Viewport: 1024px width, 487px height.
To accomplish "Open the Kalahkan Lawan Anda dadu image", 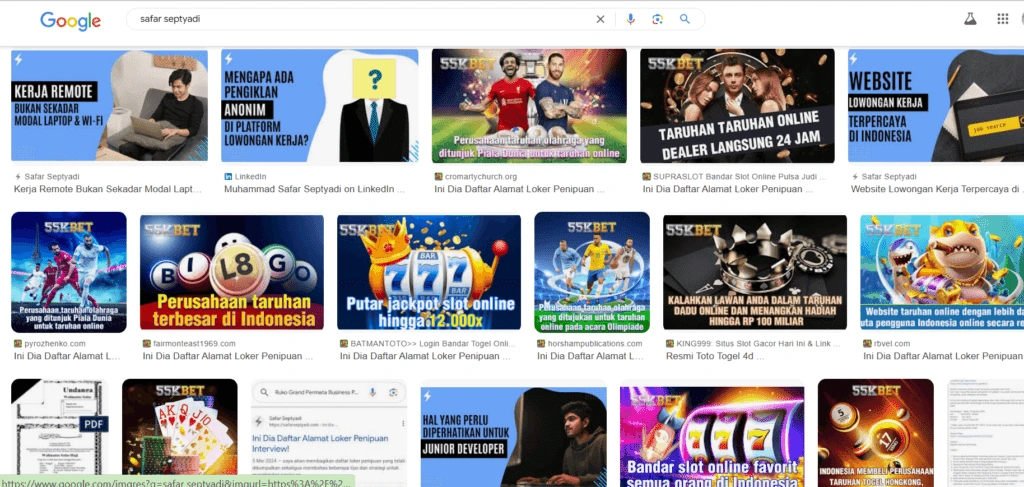I will (x=755, y=272).
